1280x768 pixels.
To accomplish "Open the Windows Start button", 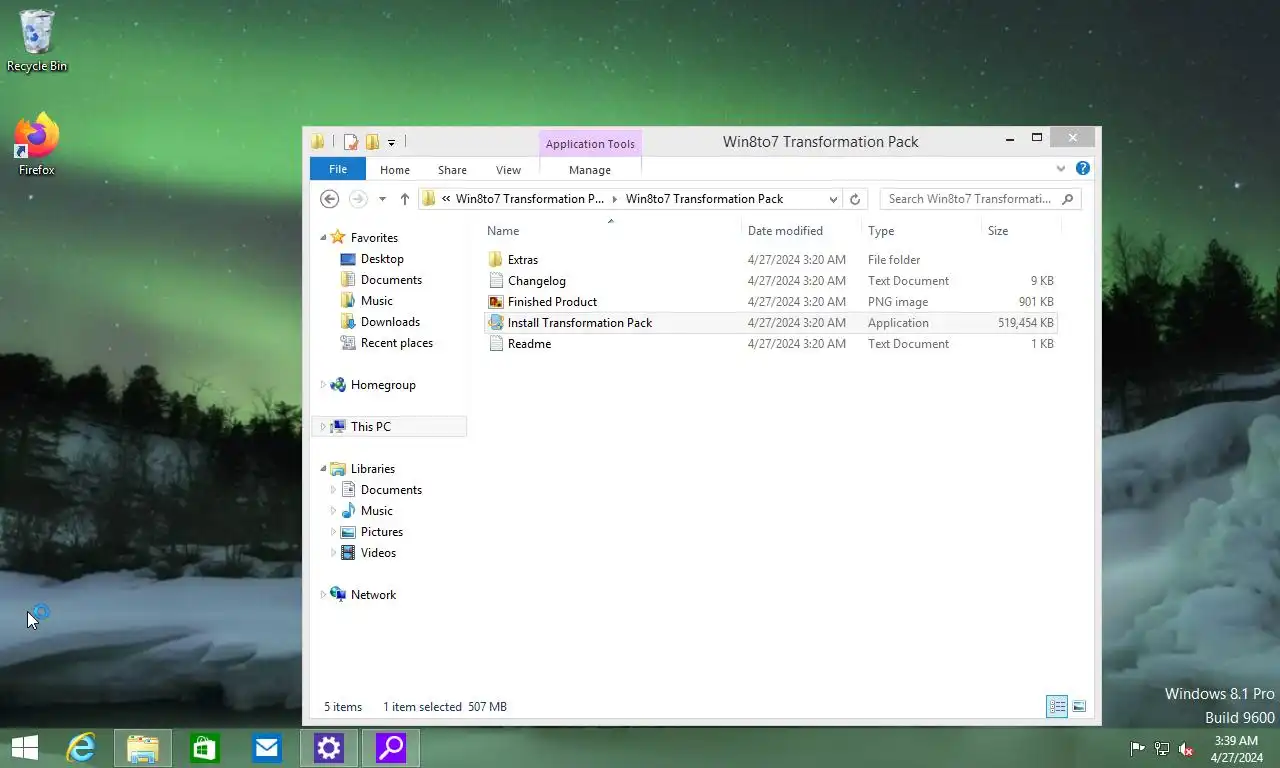I will click(25, 748).
